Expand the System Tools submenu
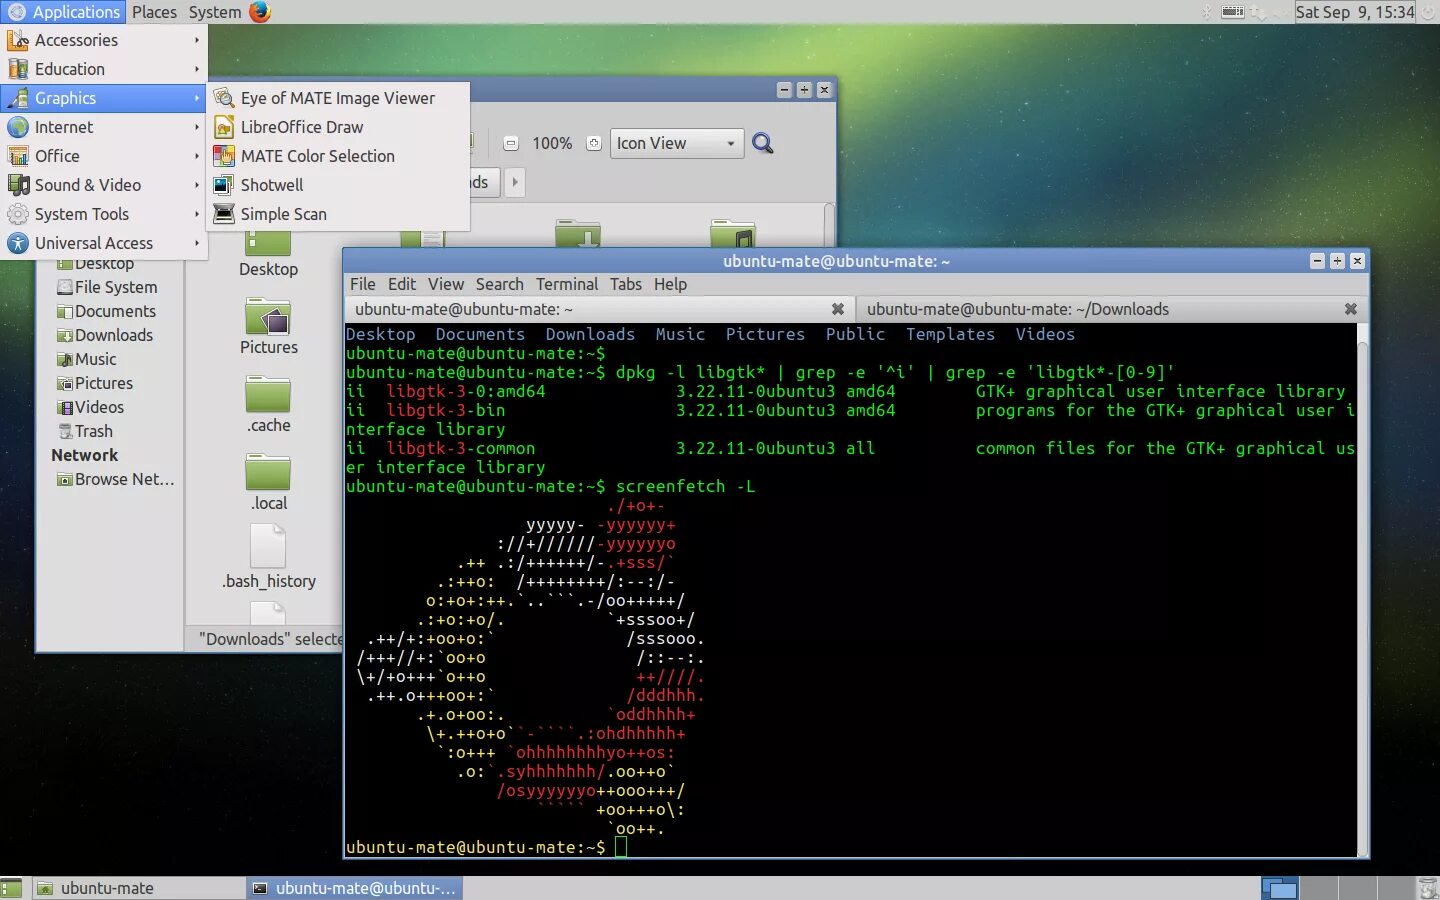Image resolution: width=1440 pixels, height=900 pixels. 103,214
